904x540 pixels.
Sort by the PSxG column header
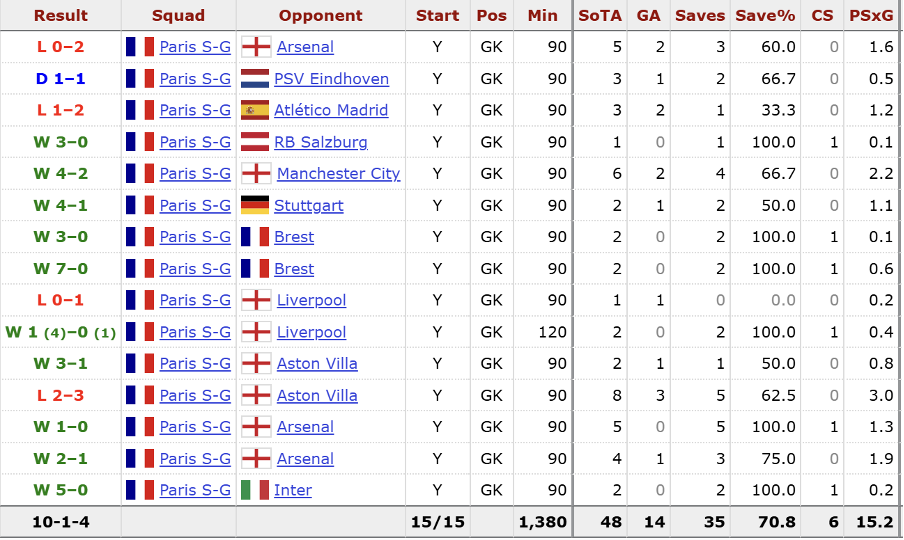[873, 15]
